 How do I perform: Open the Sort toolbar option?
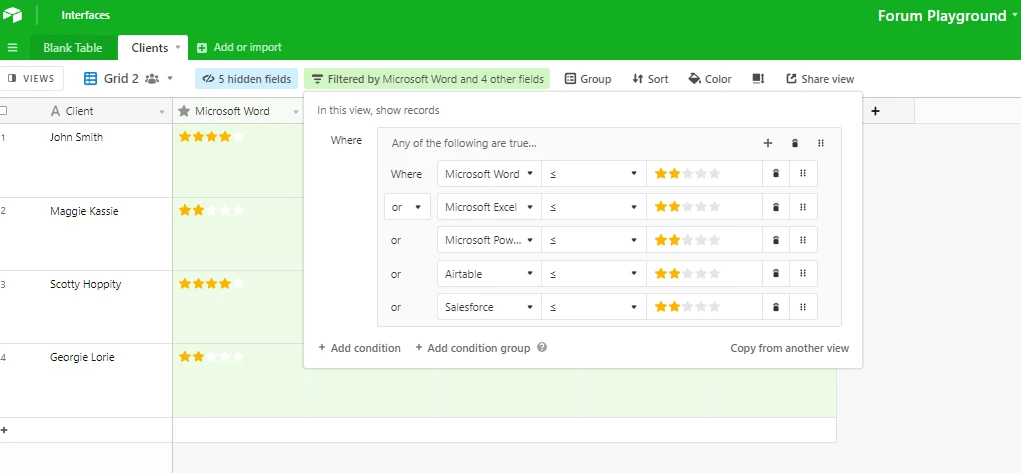[650, 79]
